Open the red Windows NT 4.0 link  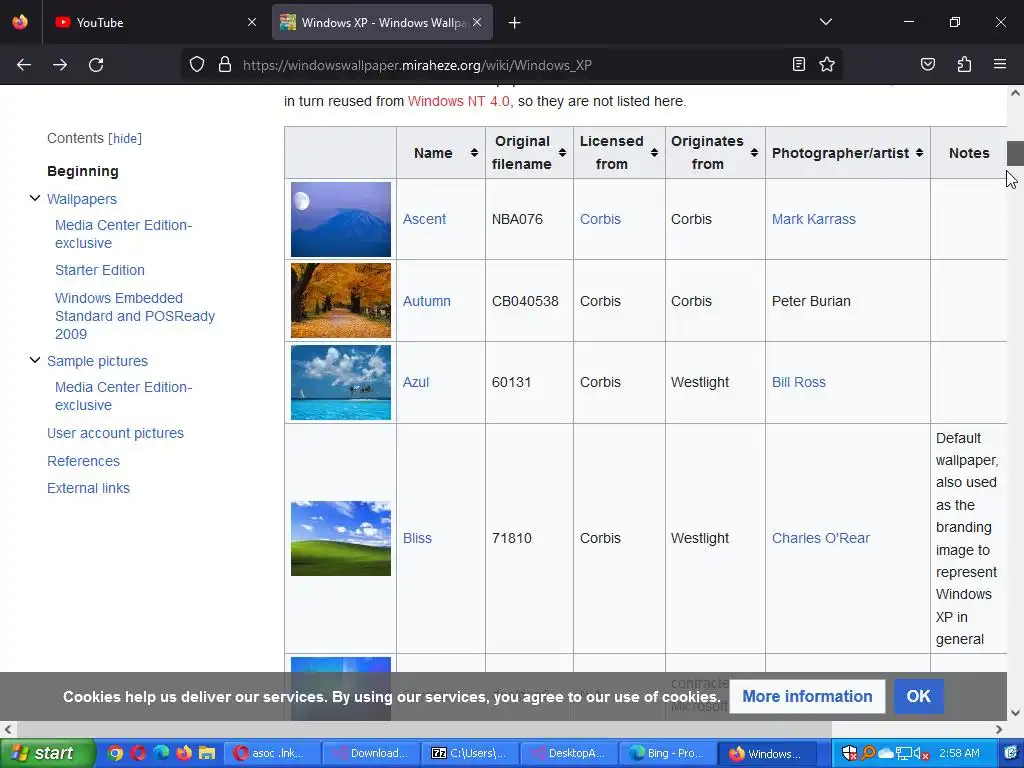tap(458, 101)
